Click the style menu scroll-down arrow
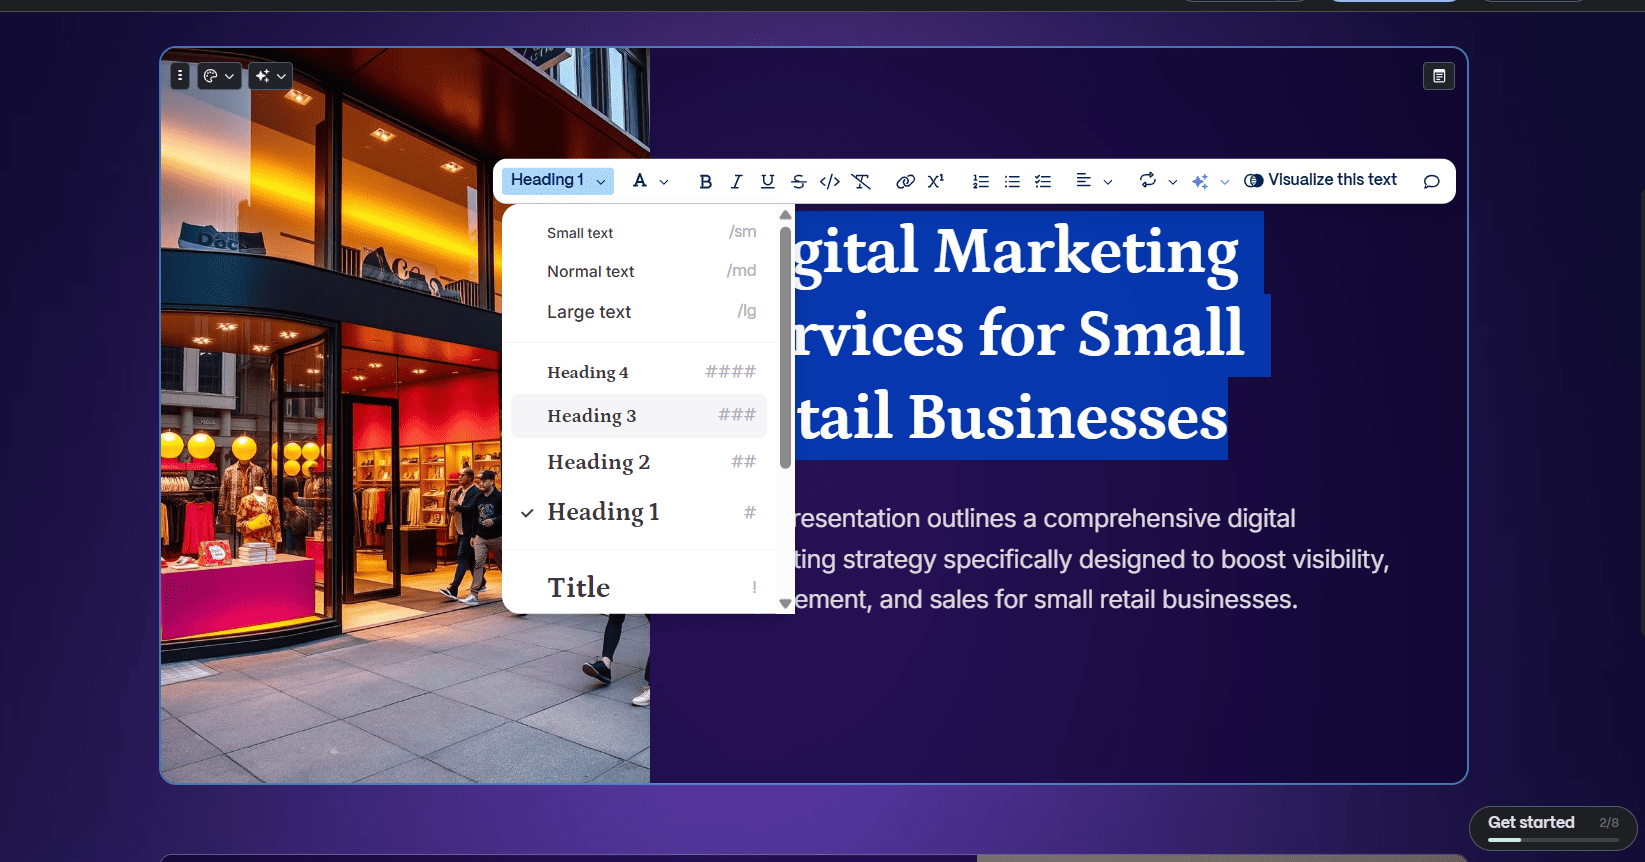This screenshot has width=1645, height=862. tap(785, 603)
